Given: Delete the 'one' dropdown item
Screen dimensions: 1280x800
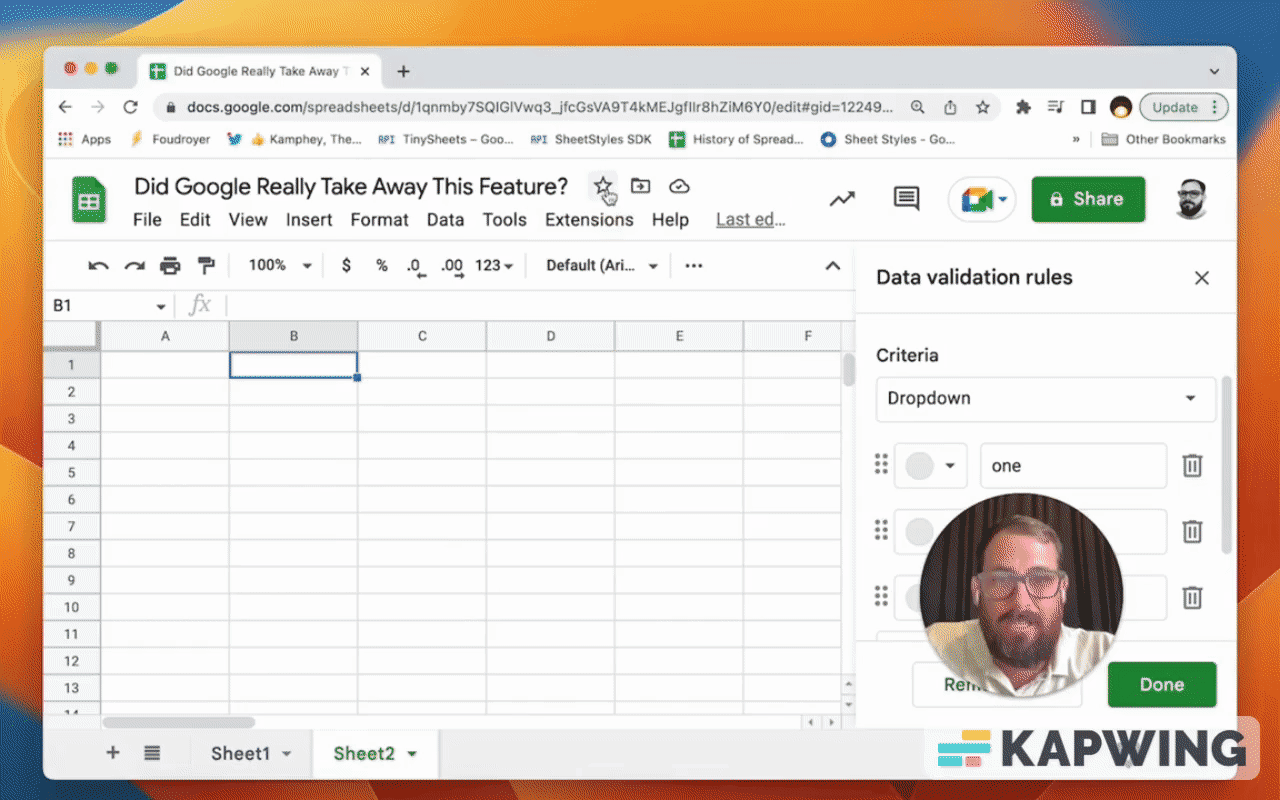Looking at the screenshot, I should point(1192,465).
